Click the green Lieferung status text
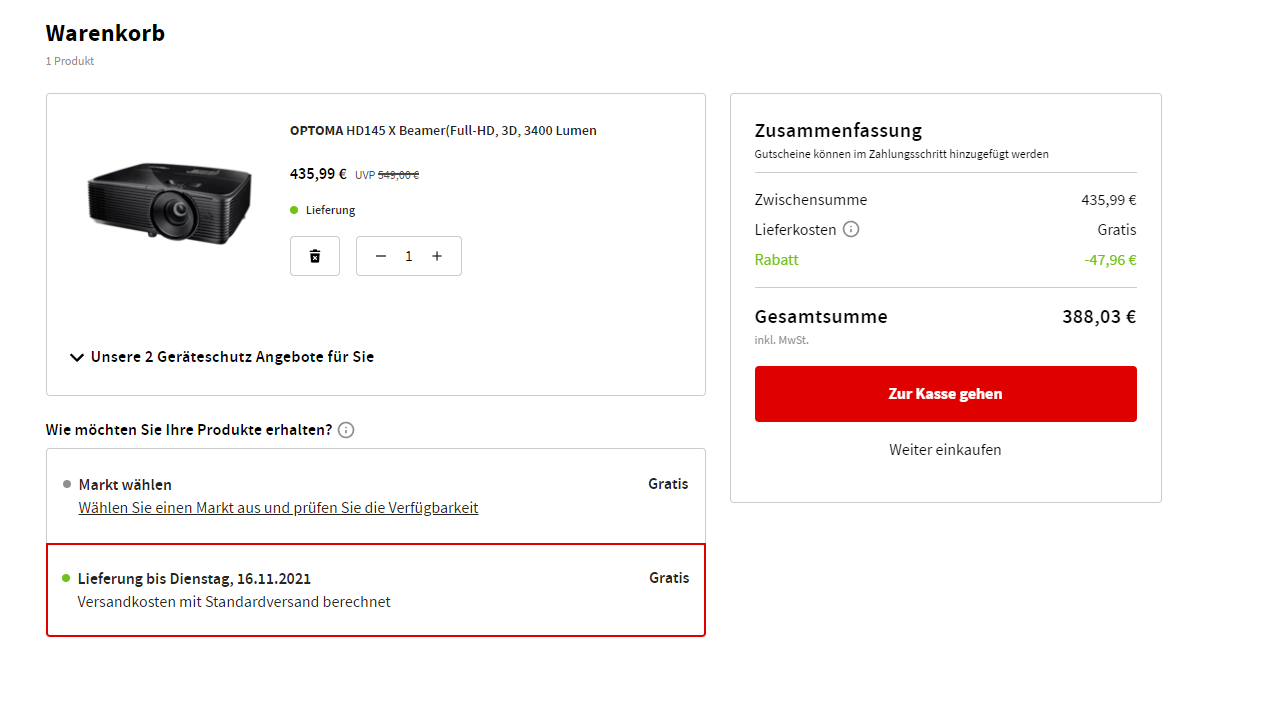1263x707 pixels. tap(330, 210)
